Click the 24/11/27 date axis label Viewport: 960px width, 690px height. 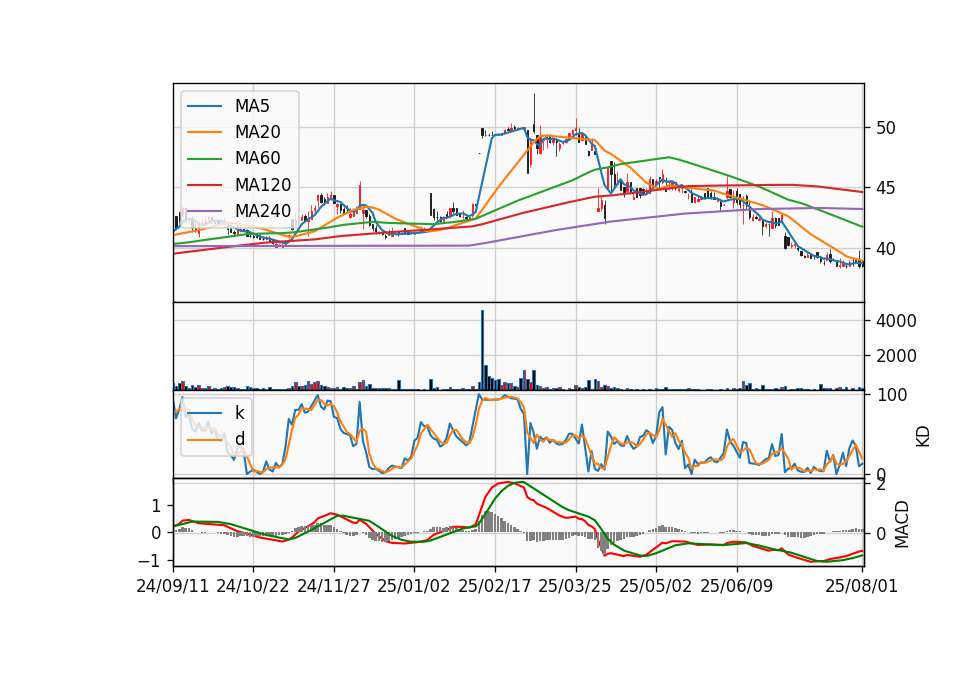coord(334,586)
